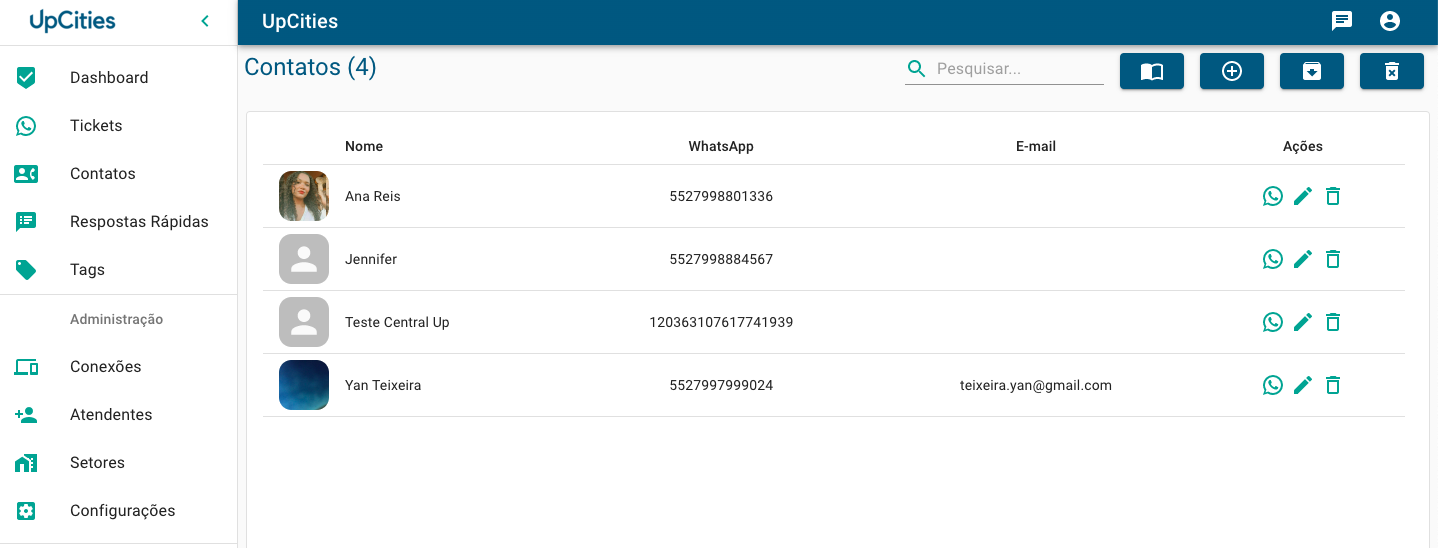Viewport: 1438px width, 548px height.
Task: Edit the Teste Central Up contact
Action: coord(1303,322)
